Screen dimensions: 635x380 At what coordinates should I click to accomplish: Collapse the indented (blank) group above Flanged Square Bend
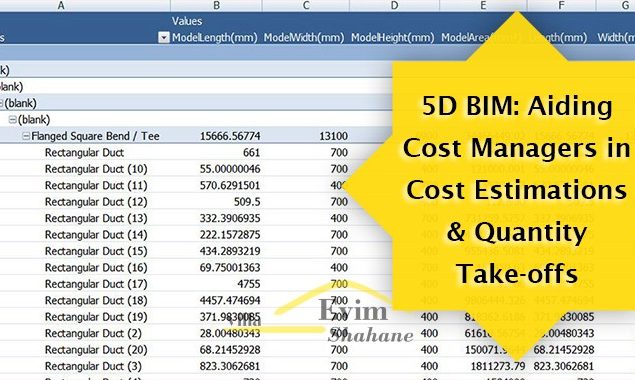click(13, 120)
